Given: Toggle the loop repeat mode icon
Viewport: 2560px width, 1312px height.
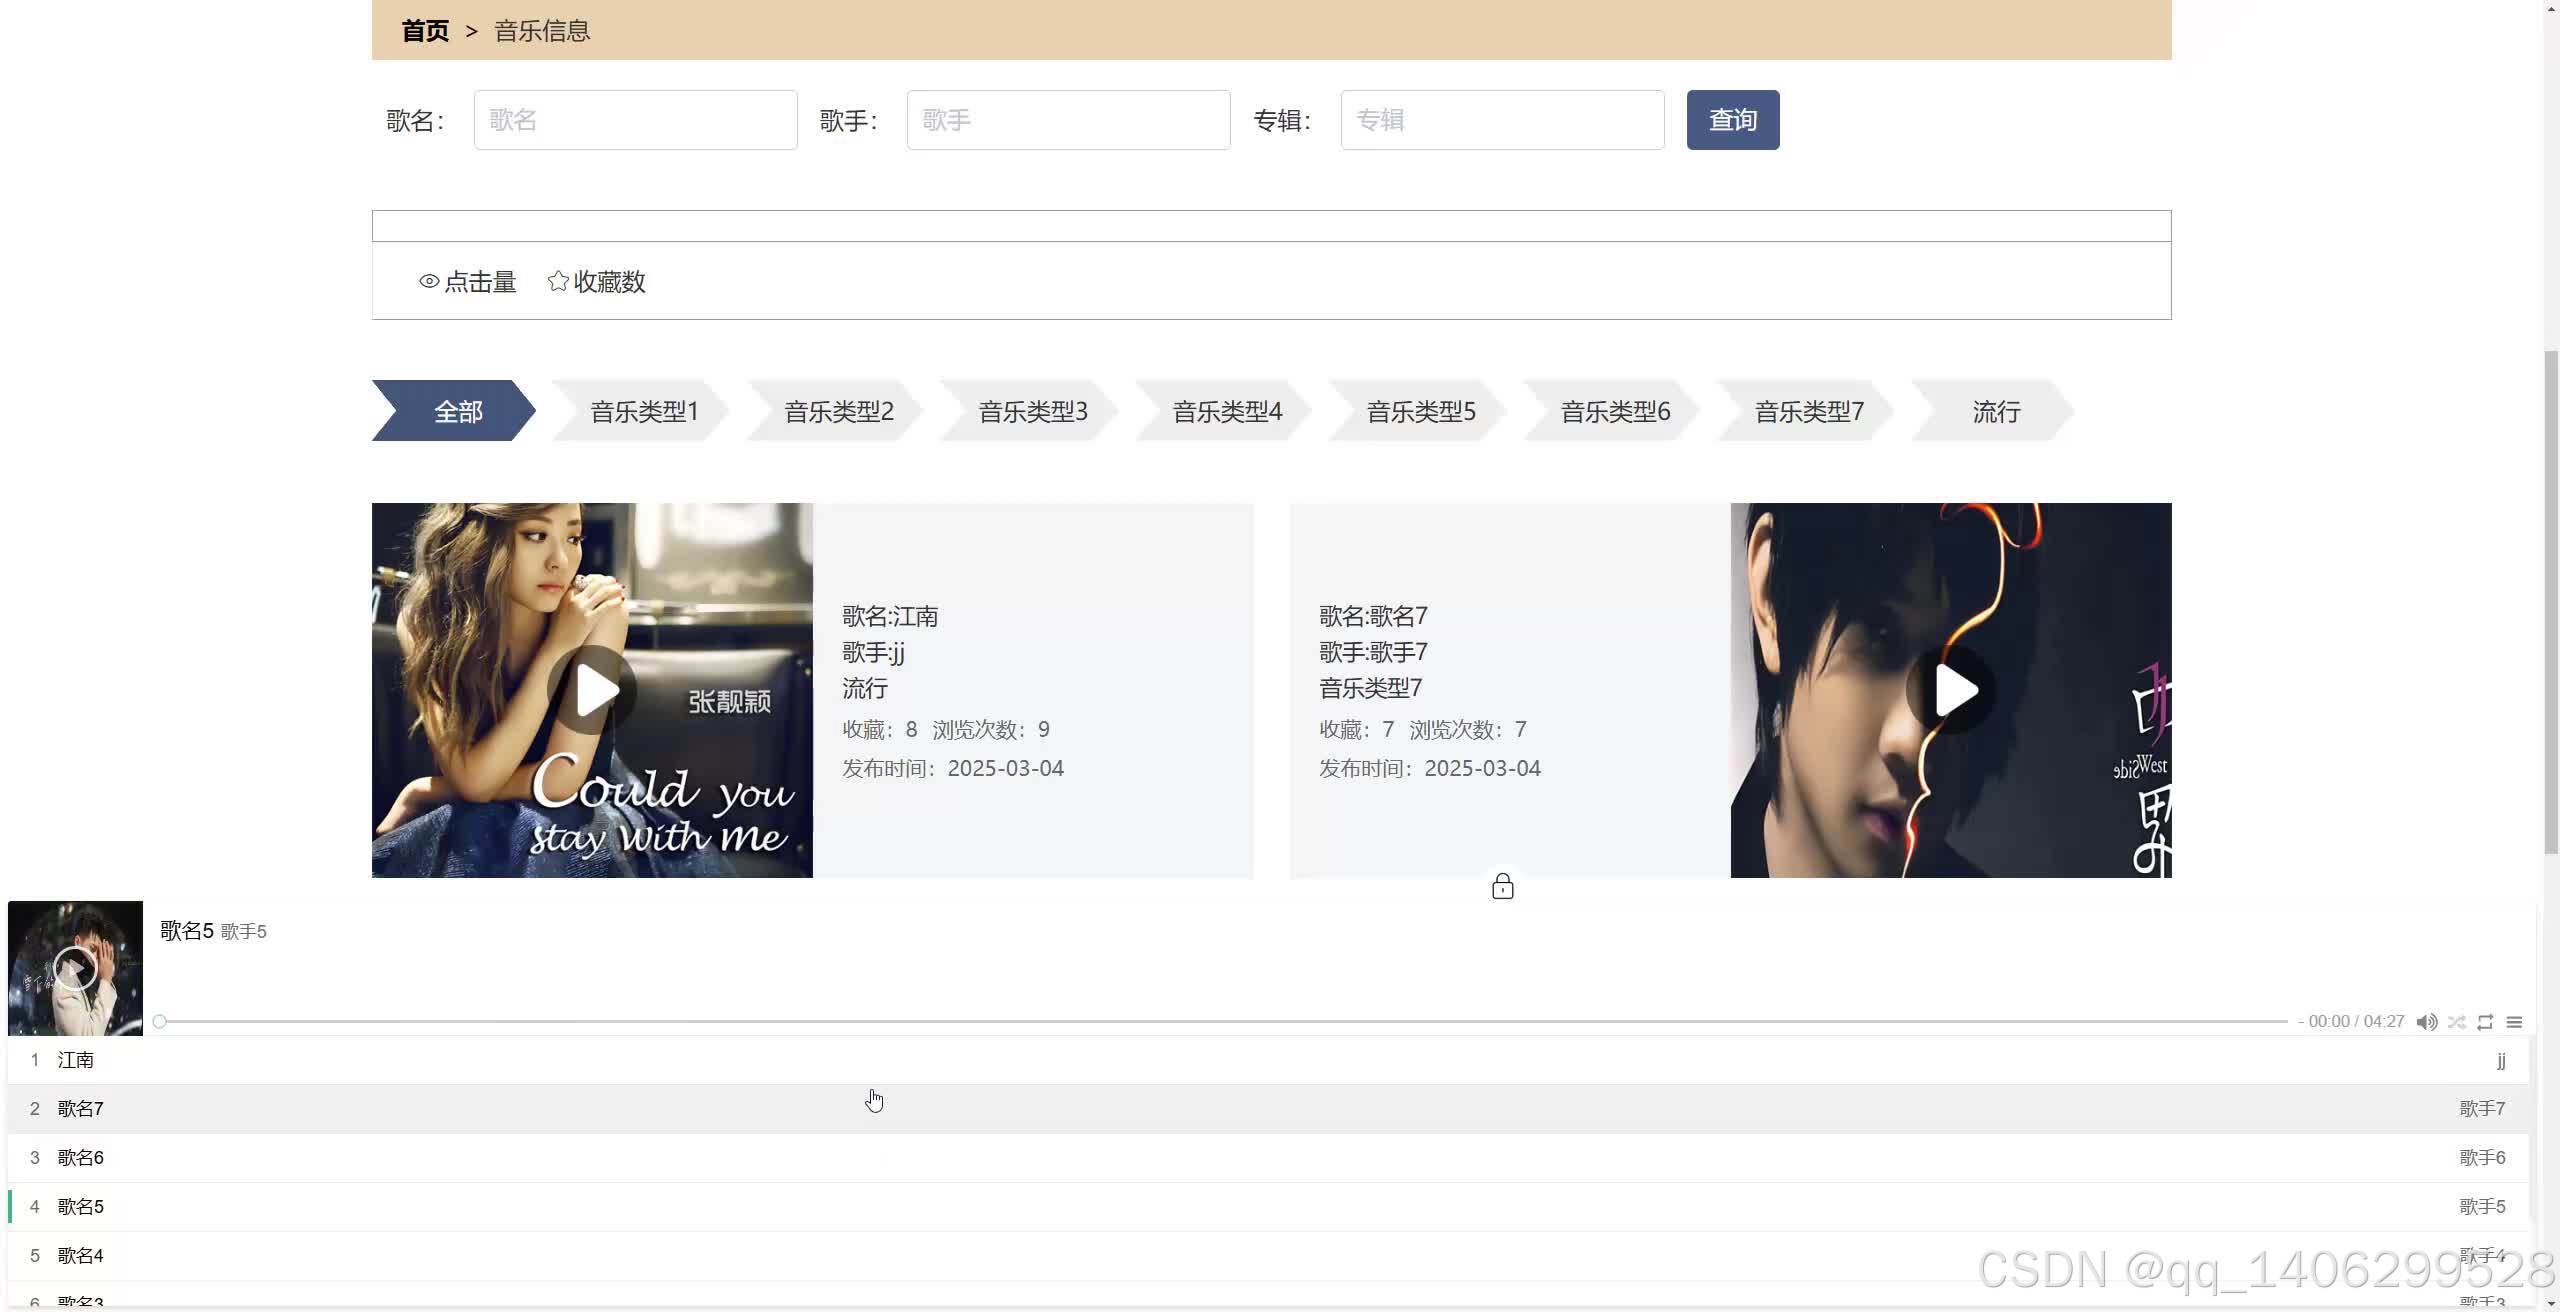Looking at the screenshot, I should tap(2485, 1022).
